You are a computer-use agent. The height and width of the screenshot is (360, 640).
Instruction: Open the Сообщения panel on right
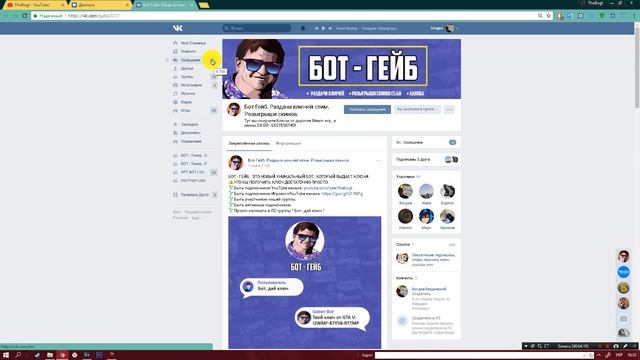[426, 142]
